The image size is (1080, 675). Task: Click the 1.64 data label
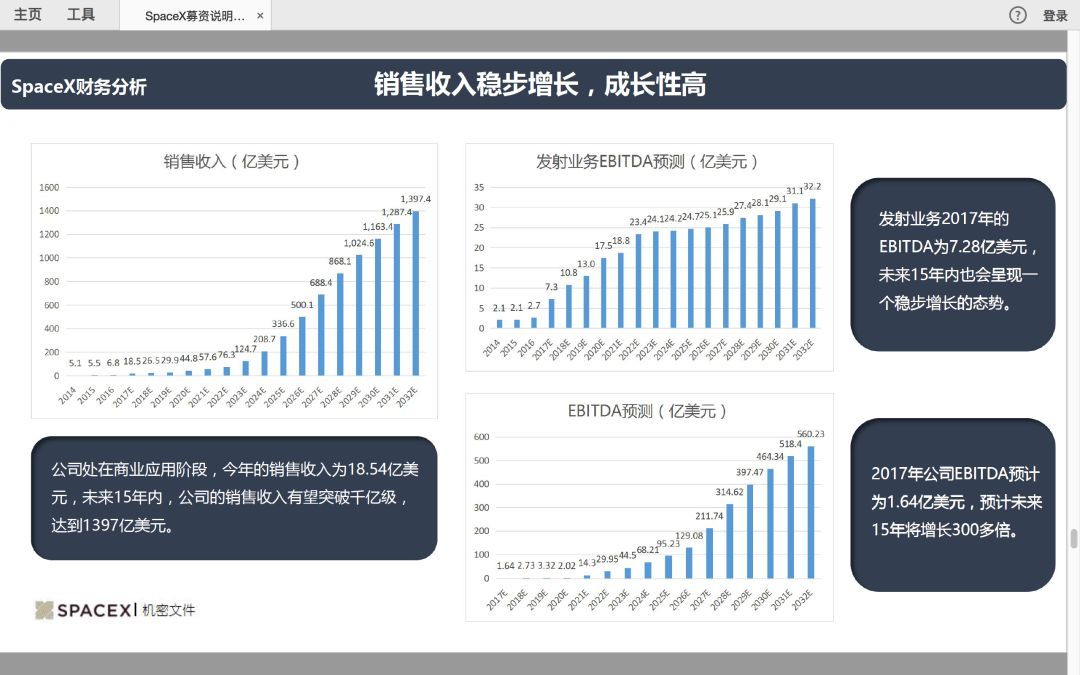click(x=505, y=565)
